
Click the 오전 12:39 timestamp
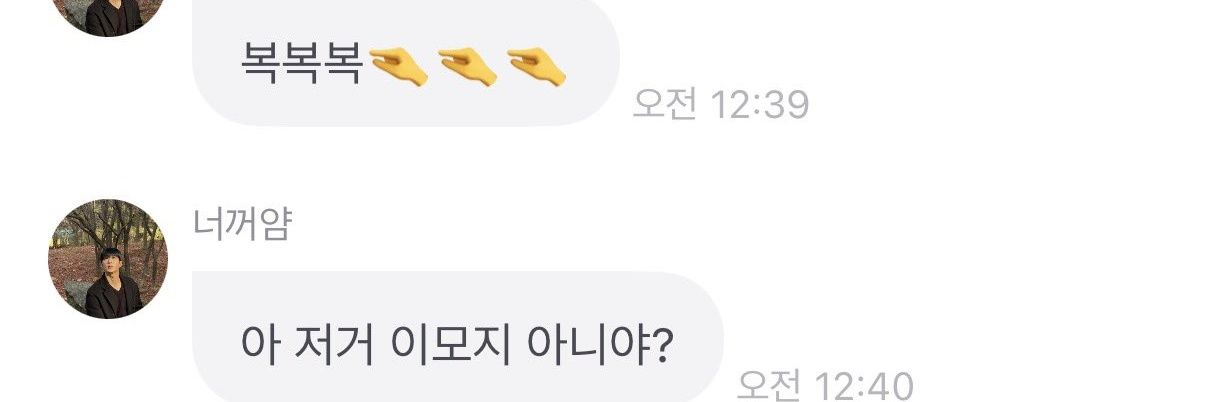721,103
